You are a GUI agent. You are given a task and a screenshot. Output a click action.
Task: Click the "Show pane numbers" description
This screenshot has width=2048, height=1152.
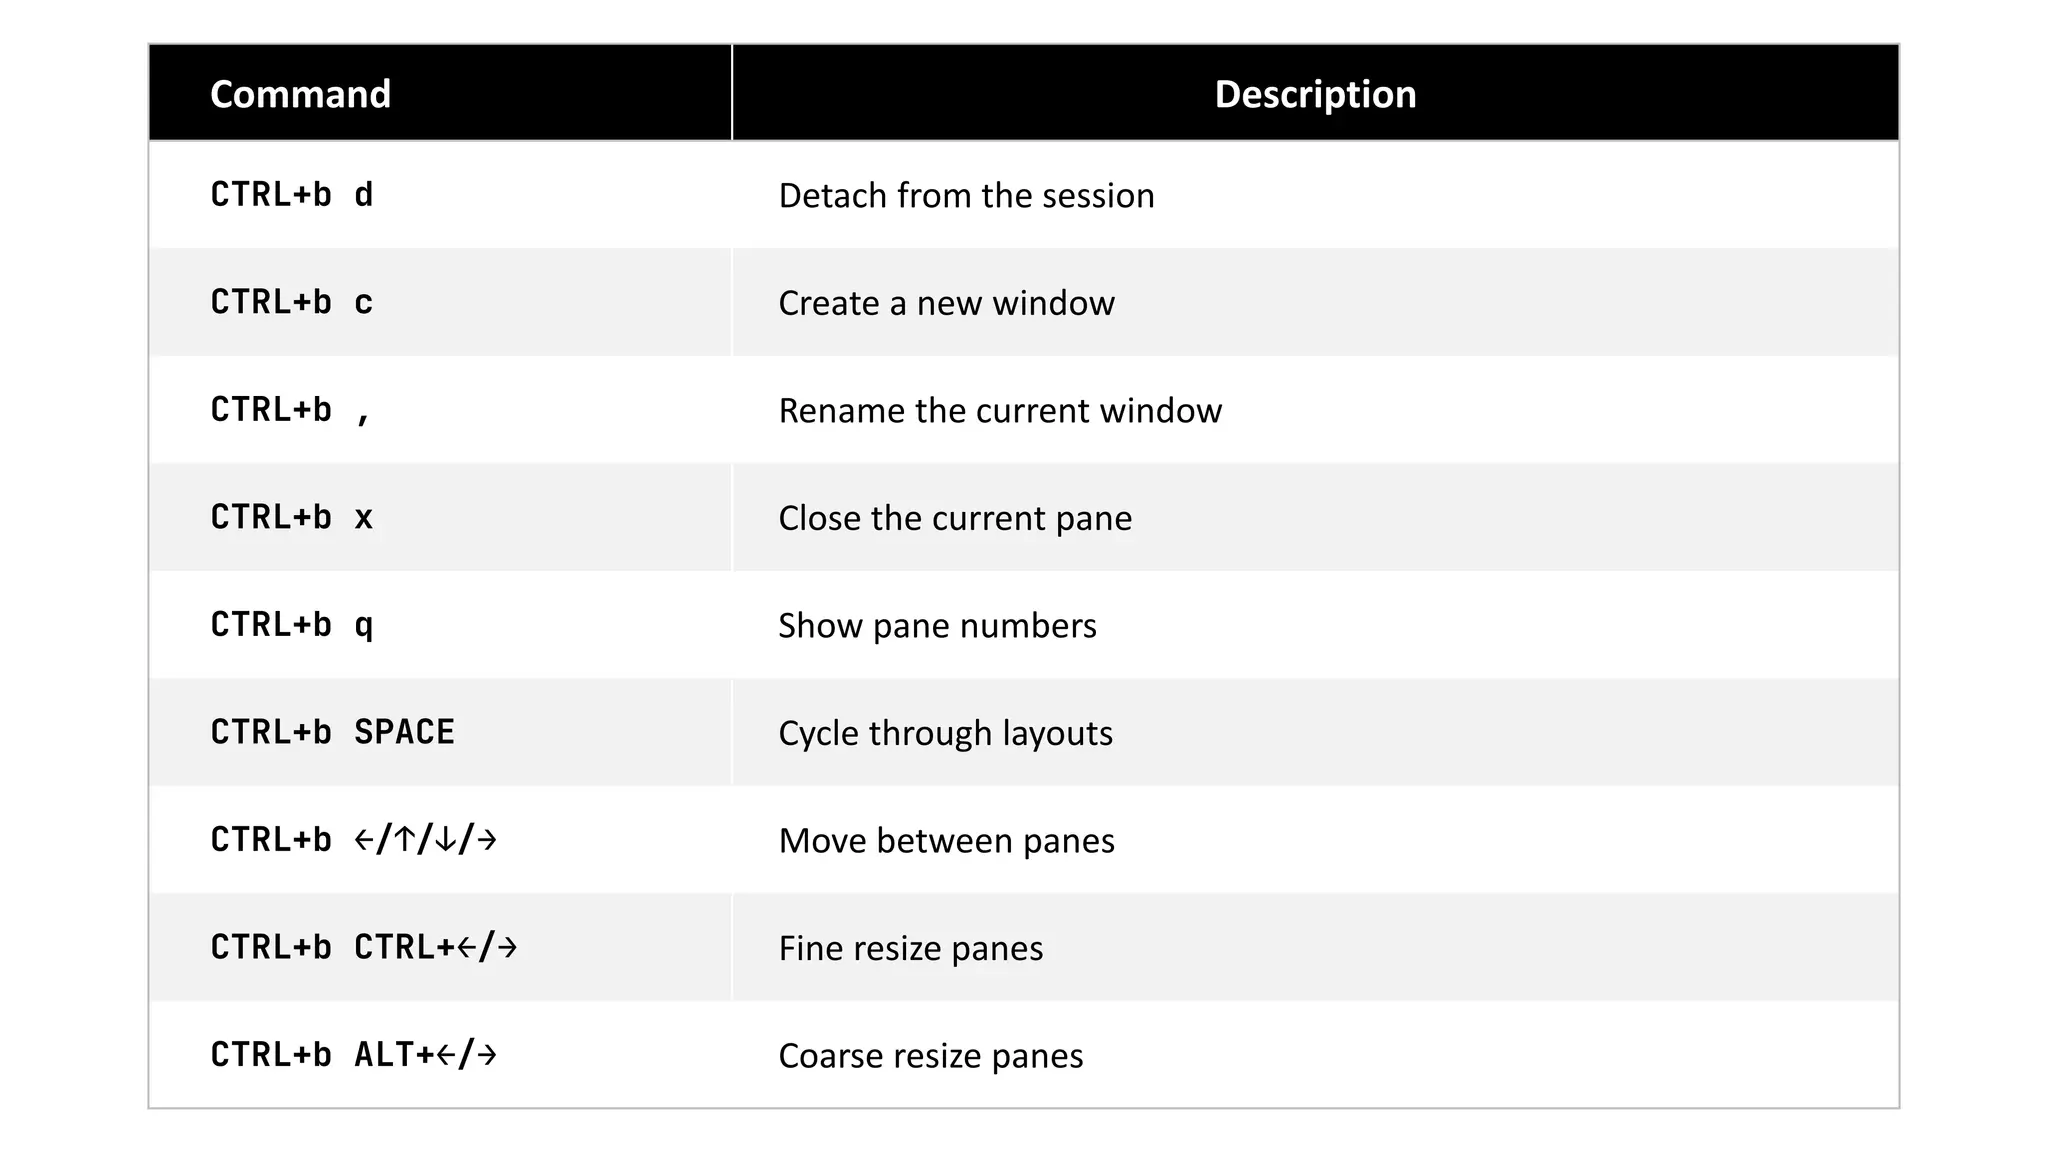(x=937, y=626)
